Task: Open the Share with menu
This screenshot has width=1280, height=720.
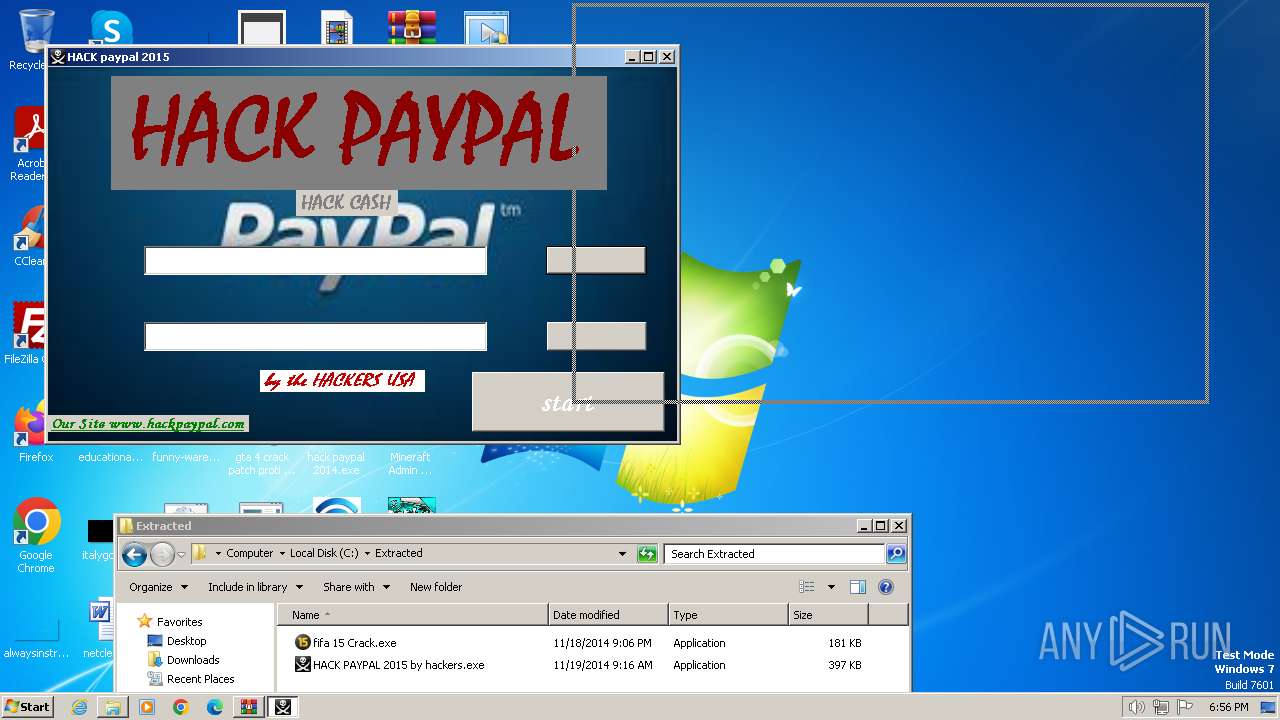Action: pos(356,587)
